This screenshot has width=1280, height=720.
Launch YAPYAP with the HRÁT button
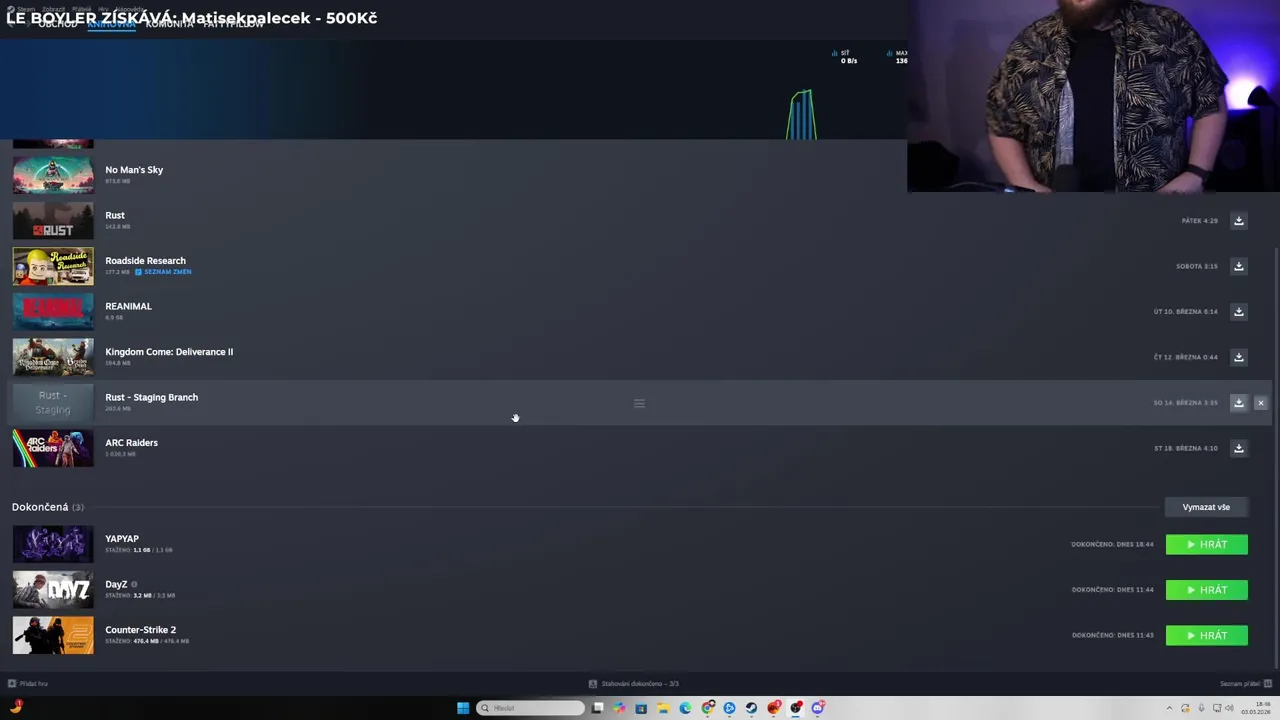pos(1206,544)
